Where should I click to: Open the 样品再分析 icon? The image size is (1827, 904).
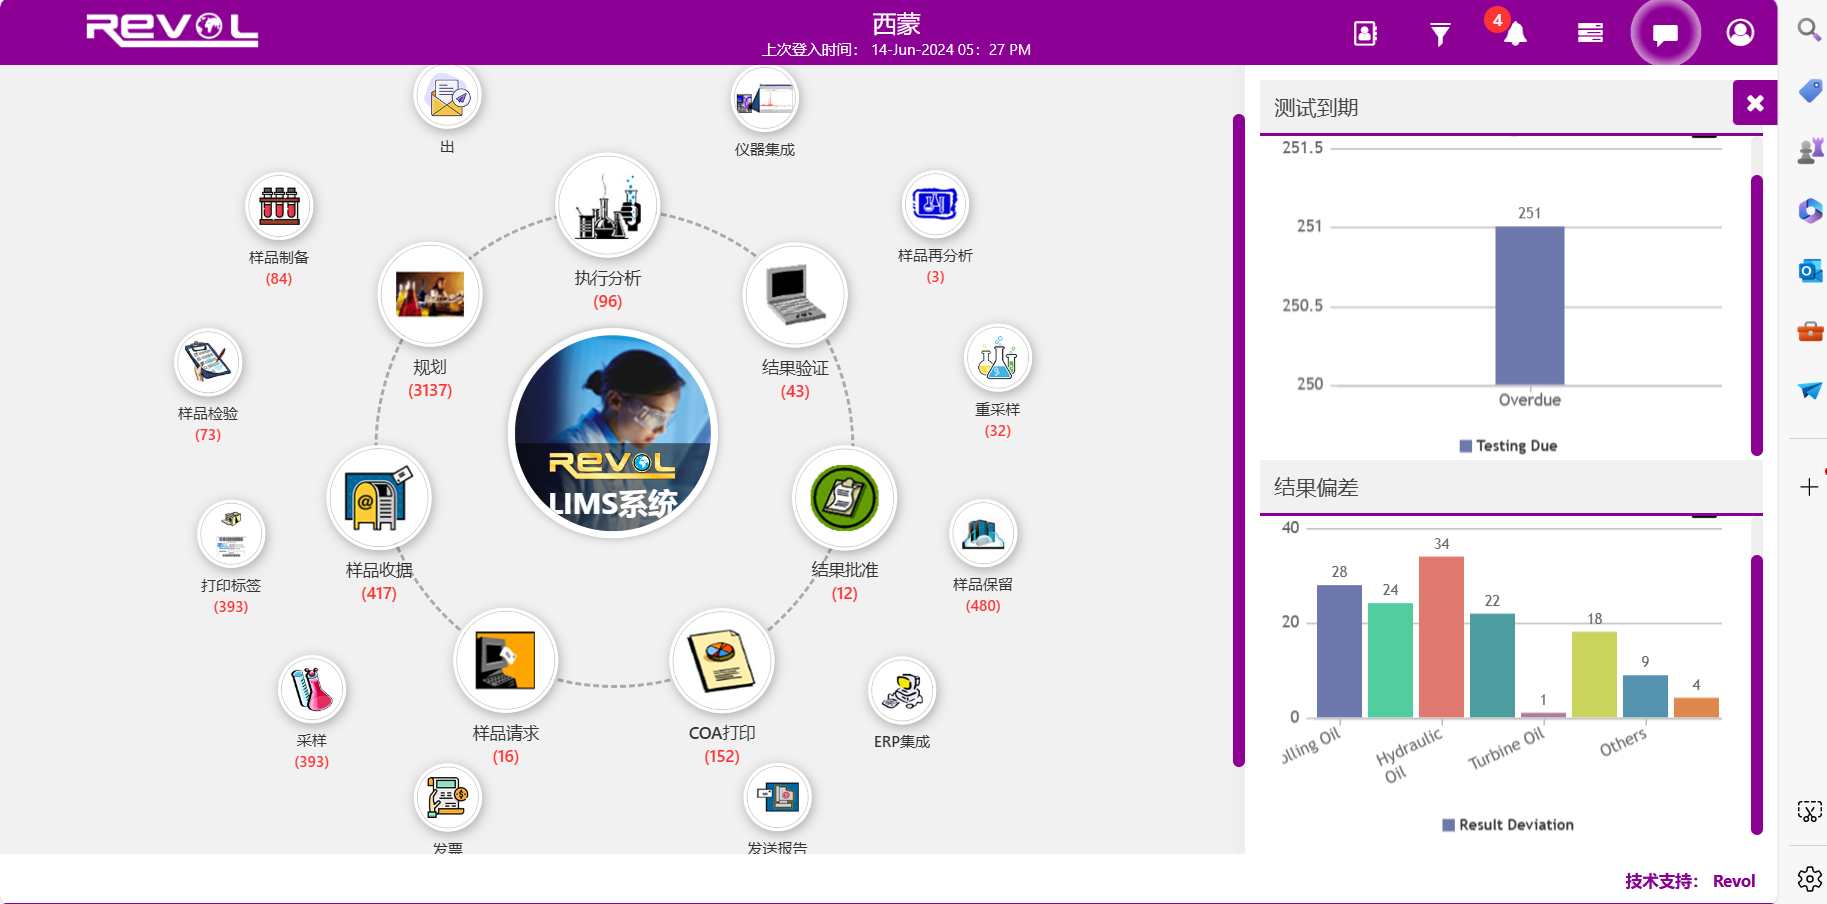coord(935,204)
